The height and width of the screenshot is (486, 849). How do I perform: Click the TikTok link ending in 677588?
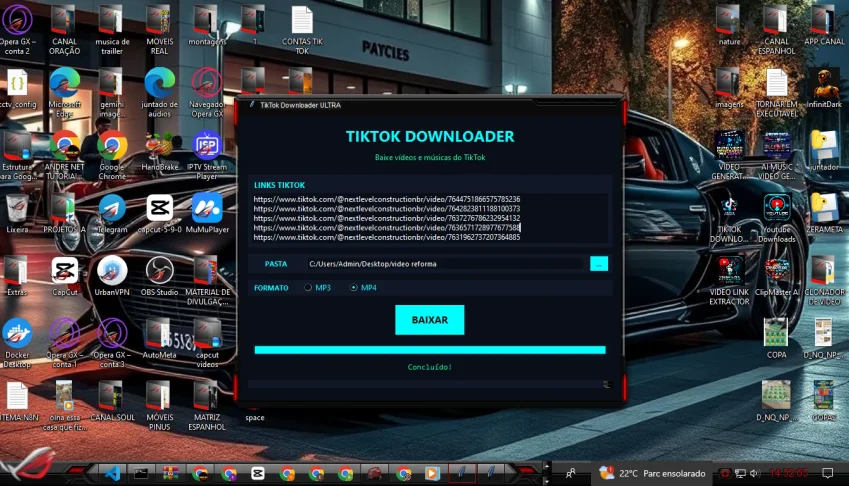[387, 228]
